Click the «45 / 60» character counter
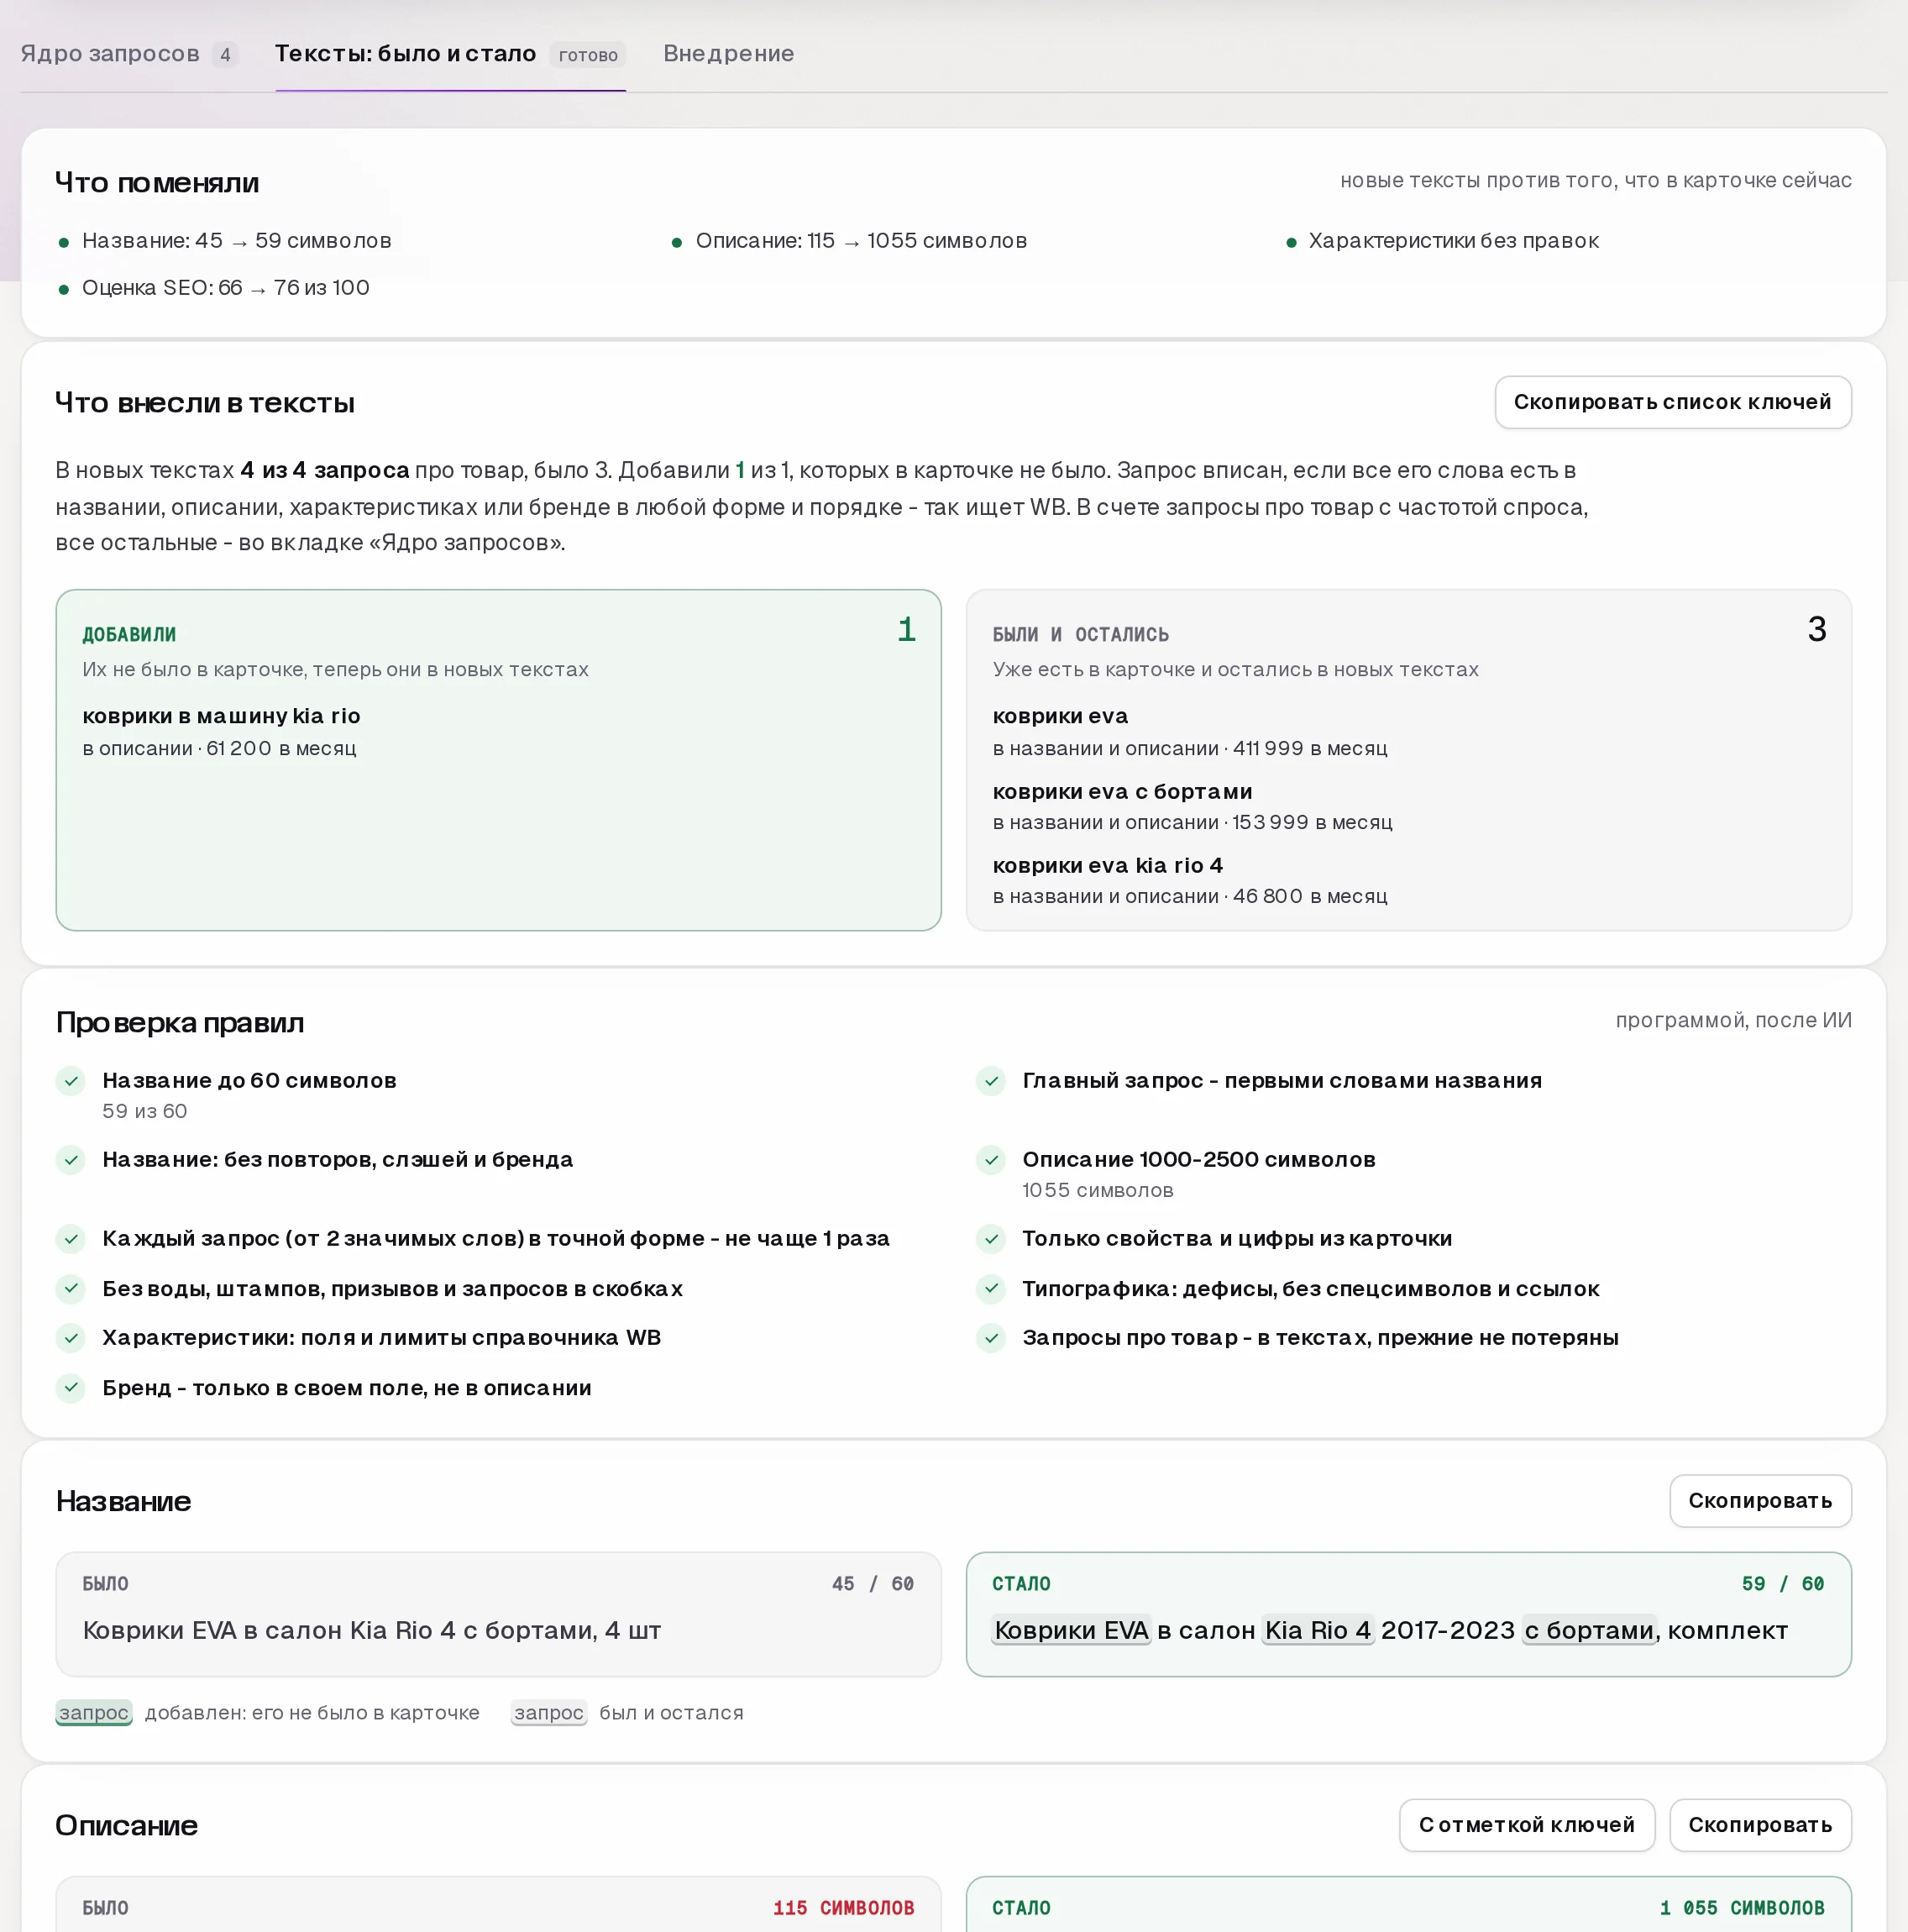This screenshot has width=1908, height=1932. click(x=873, y=1583)
